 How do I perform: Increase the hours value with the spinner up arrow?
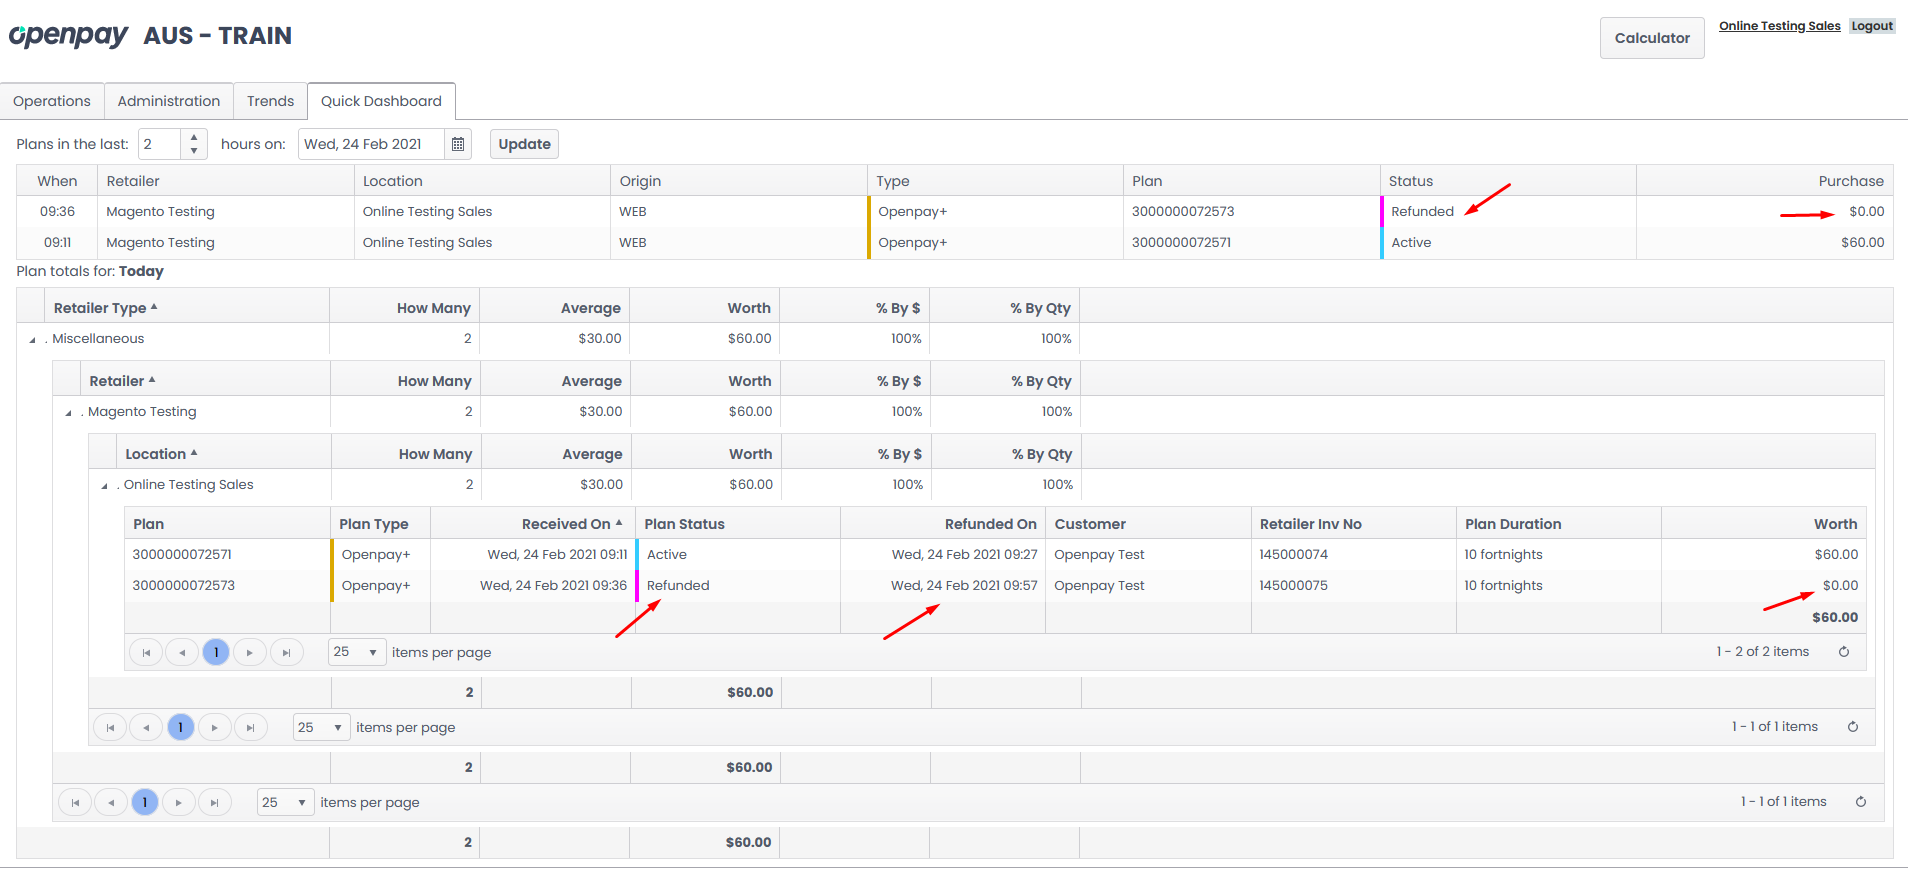click(x=194, y=138)
